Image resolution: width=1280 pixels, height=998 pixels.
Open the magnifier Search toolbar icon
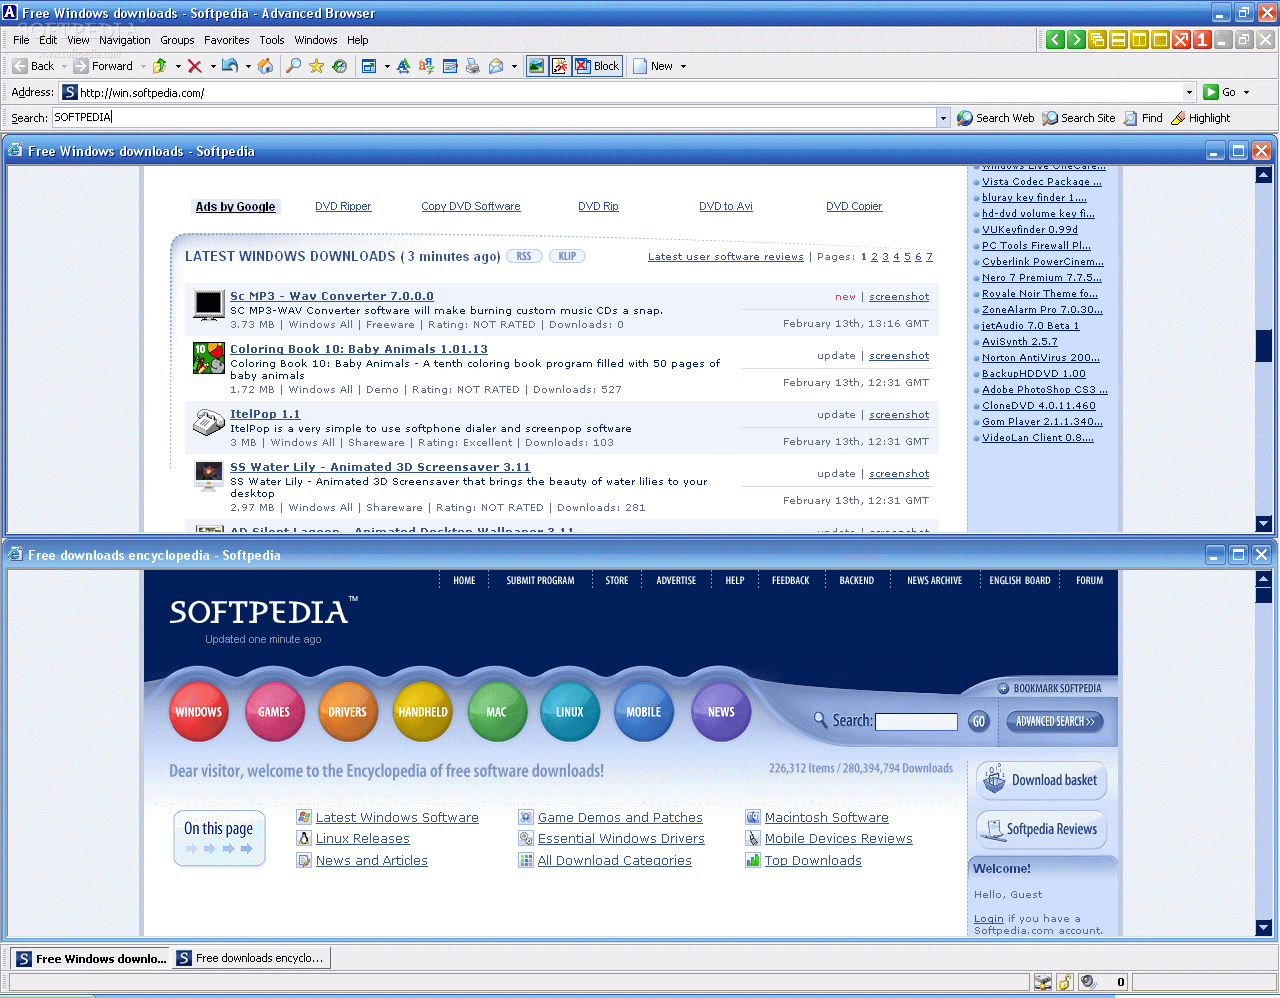293,66
